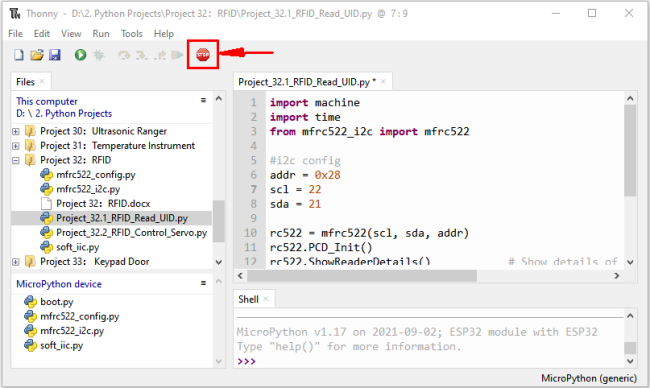650x388 pixels.
Task: Click code line 'addr = 0x28'
Action: (x=305, y=175)
